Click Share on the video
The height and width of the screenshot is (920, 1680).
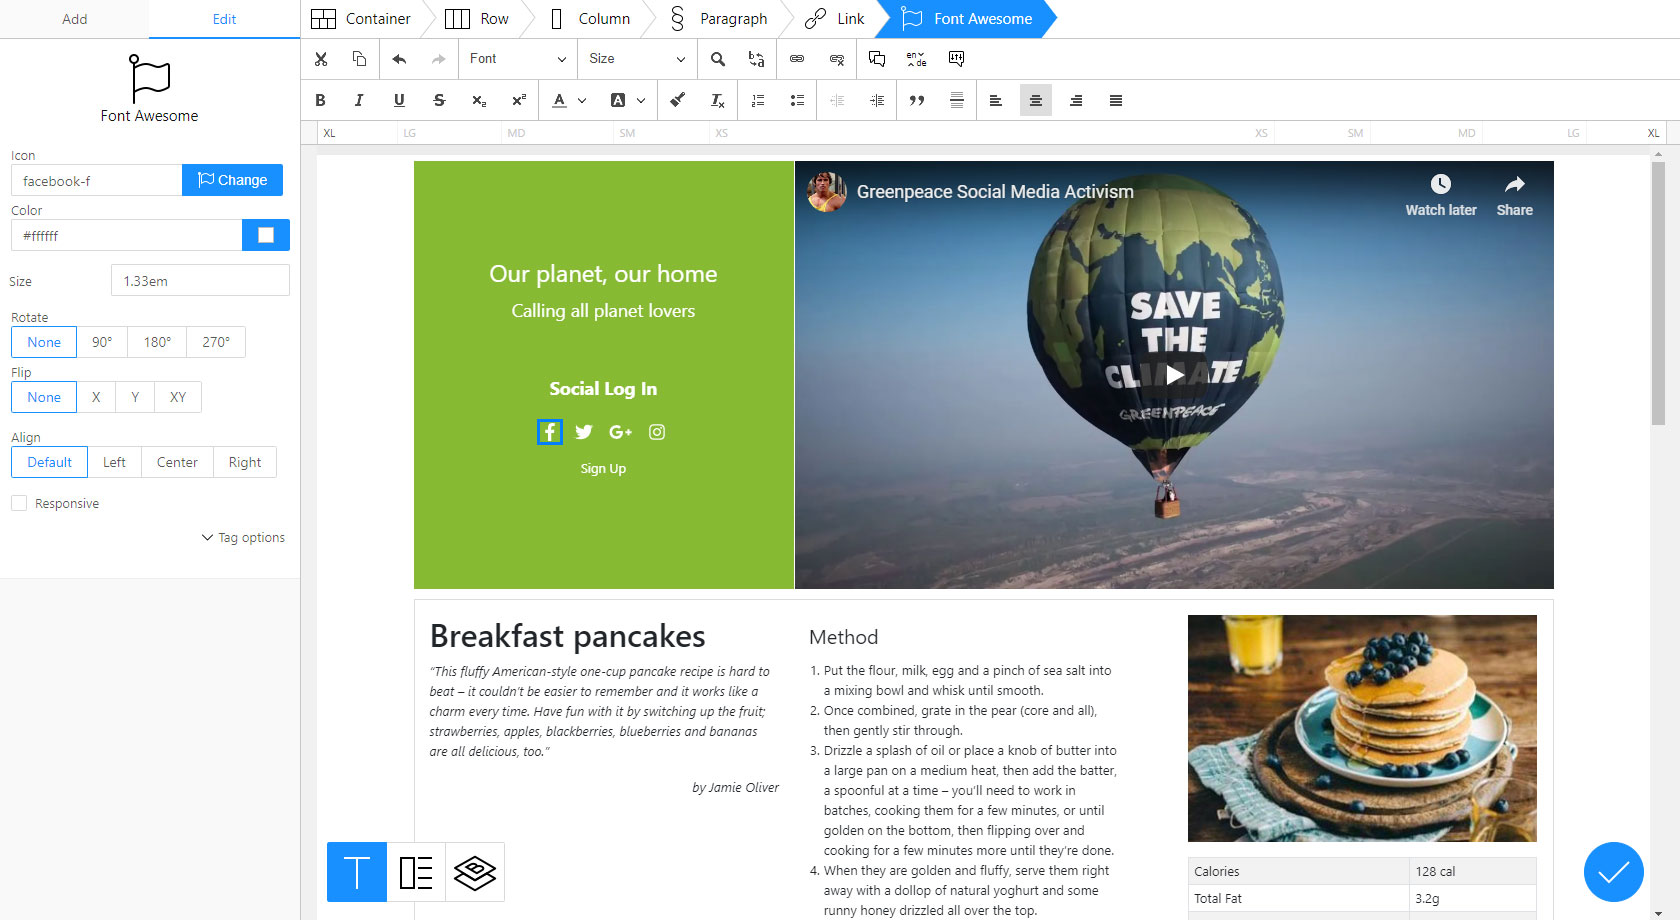click(x=1515, y=196)
